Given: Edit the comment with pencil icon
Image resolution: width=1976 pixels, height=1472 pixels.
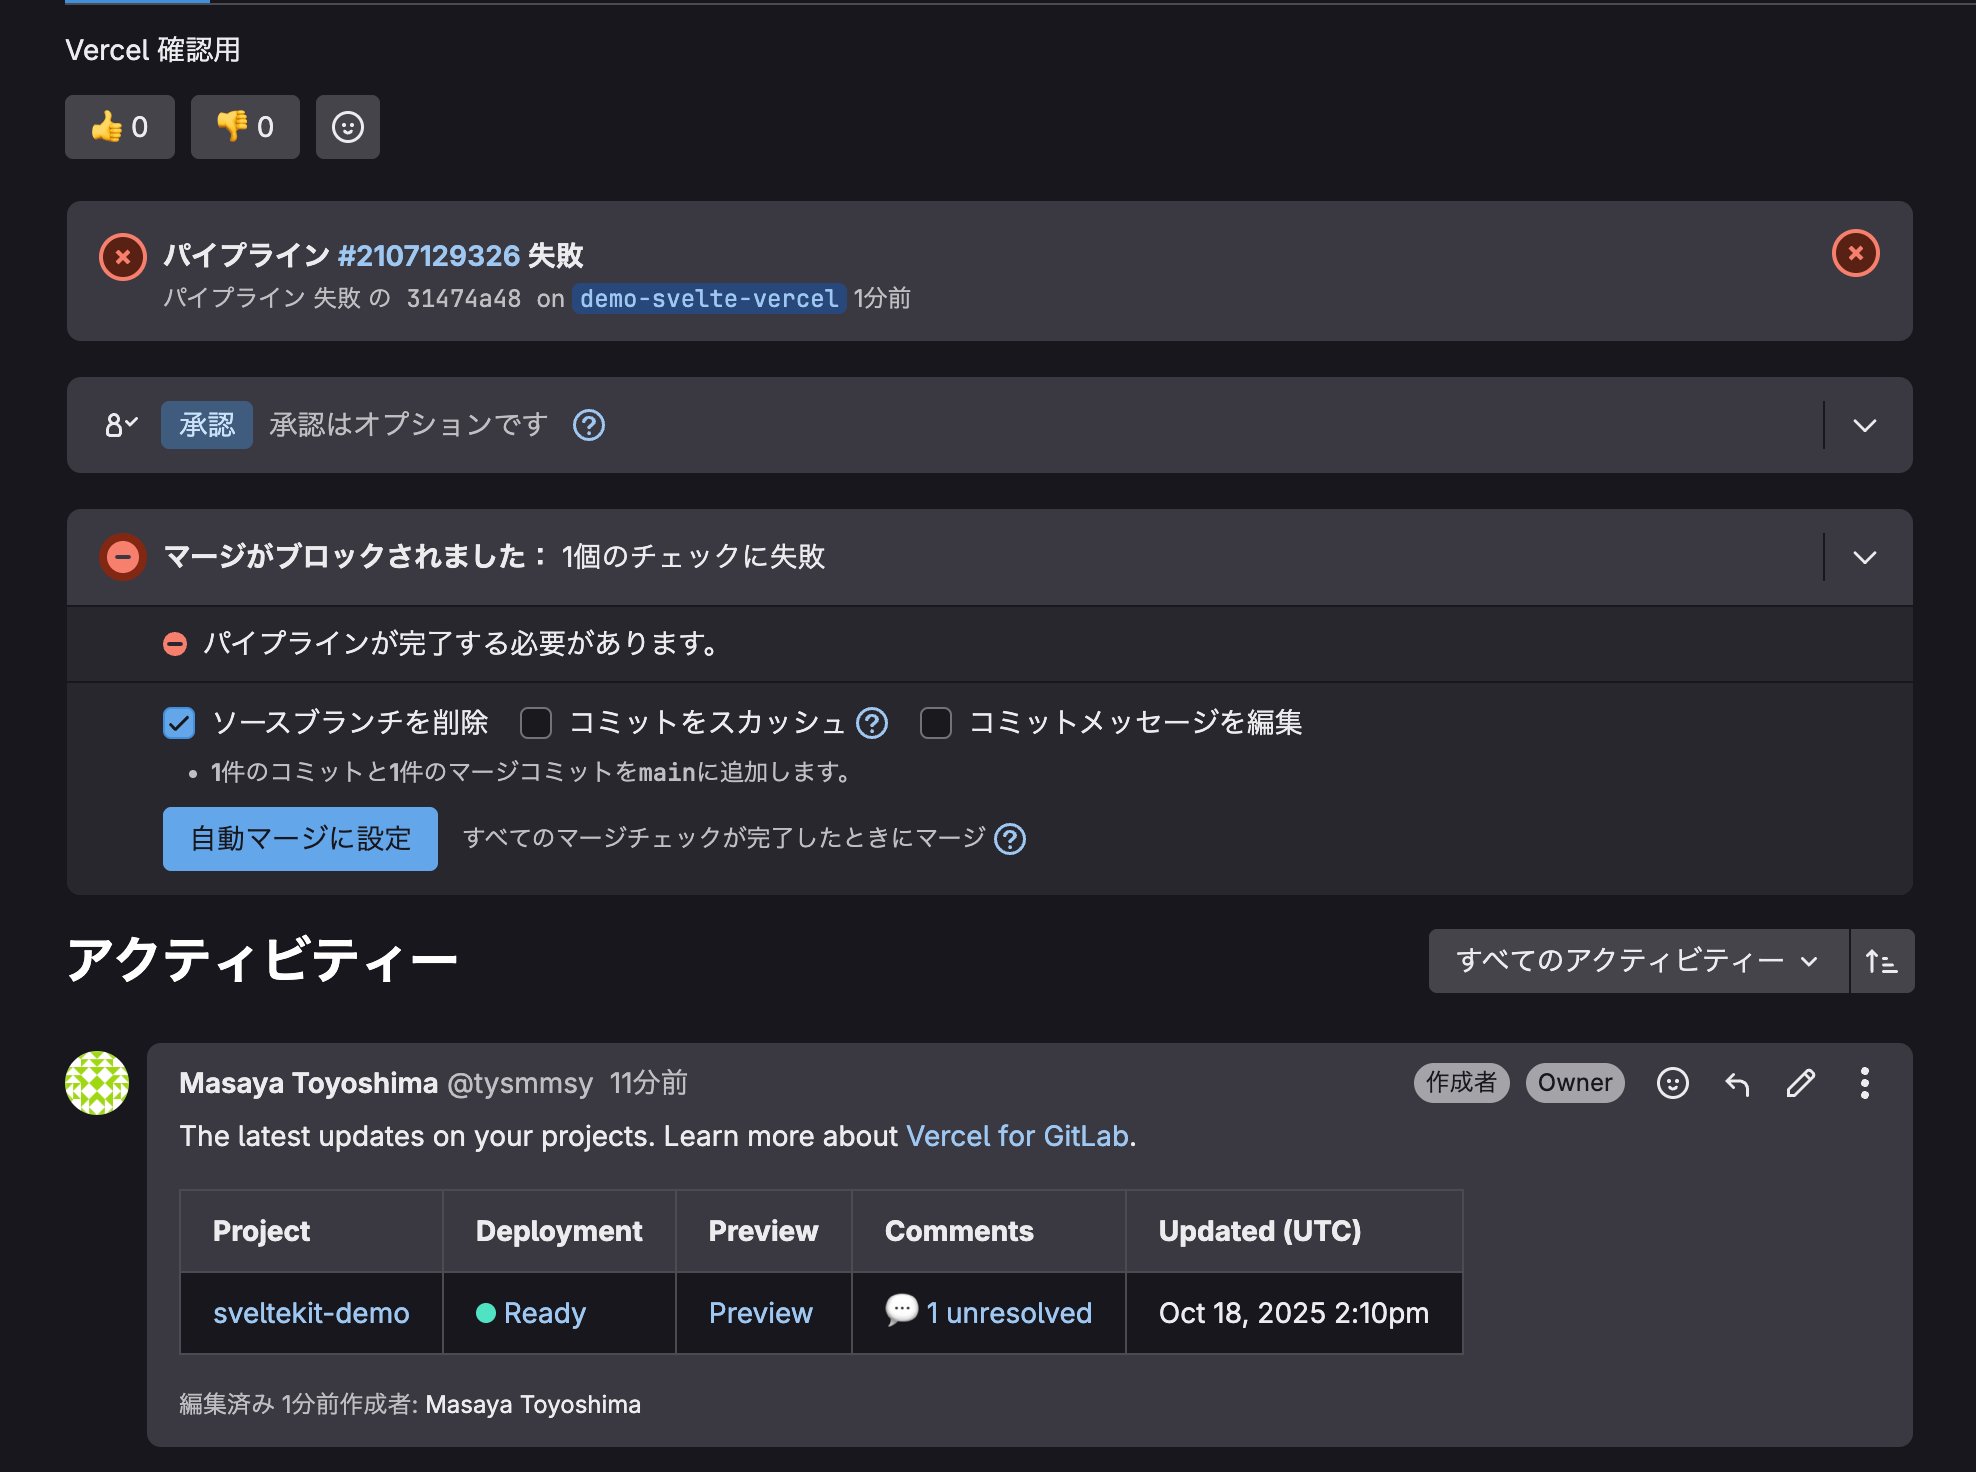Looking at the screenshot, I should pyautogui.click(x=1801, y=1083).
